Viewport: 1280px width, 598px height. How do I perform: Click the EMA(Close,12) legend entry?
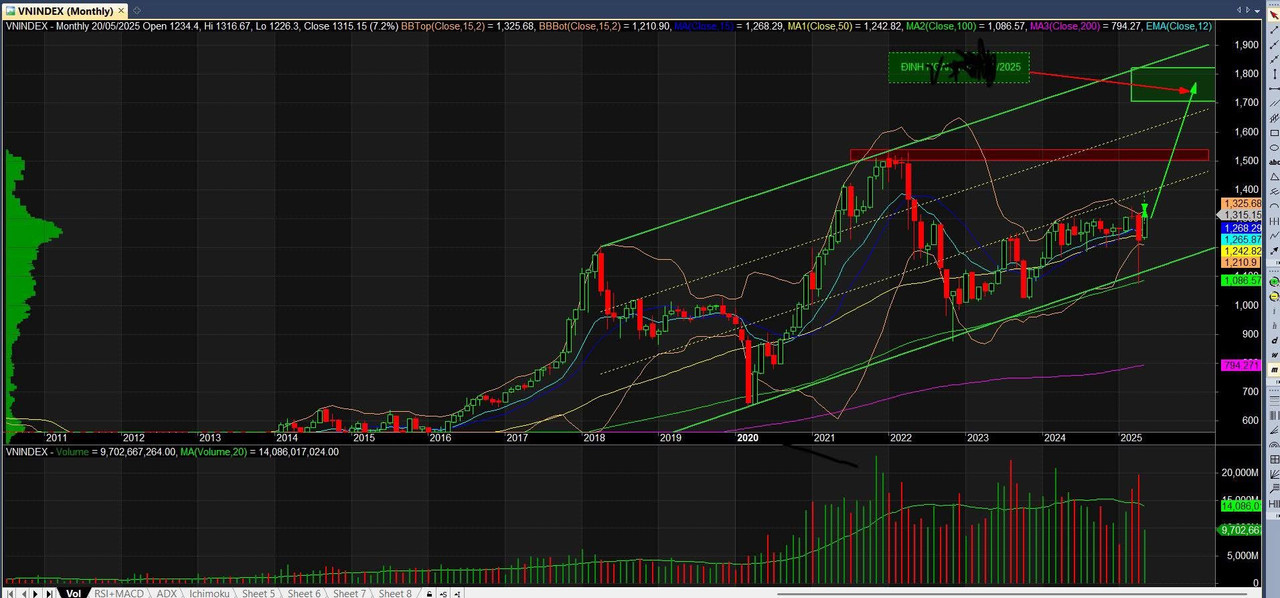click(1179, 26)
